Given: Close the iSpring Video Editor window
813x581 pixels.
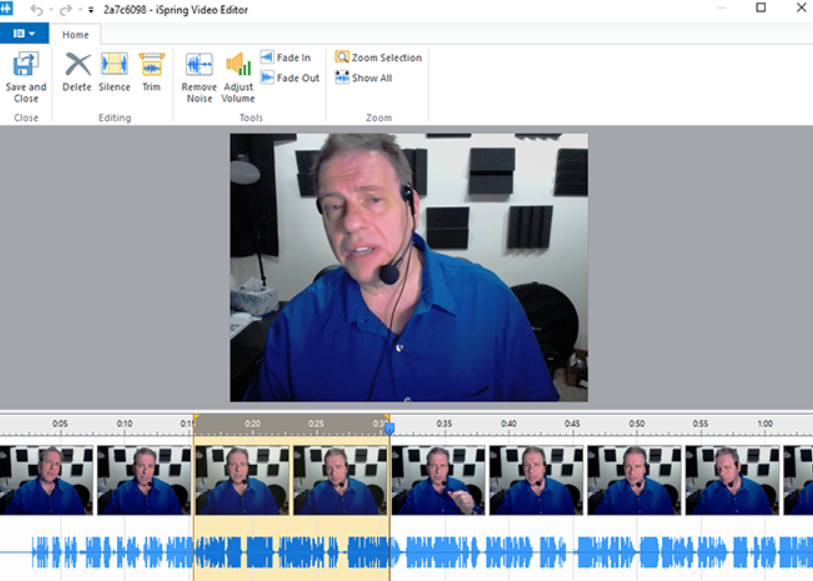Looking at the screenshot, I should [801, 7].
